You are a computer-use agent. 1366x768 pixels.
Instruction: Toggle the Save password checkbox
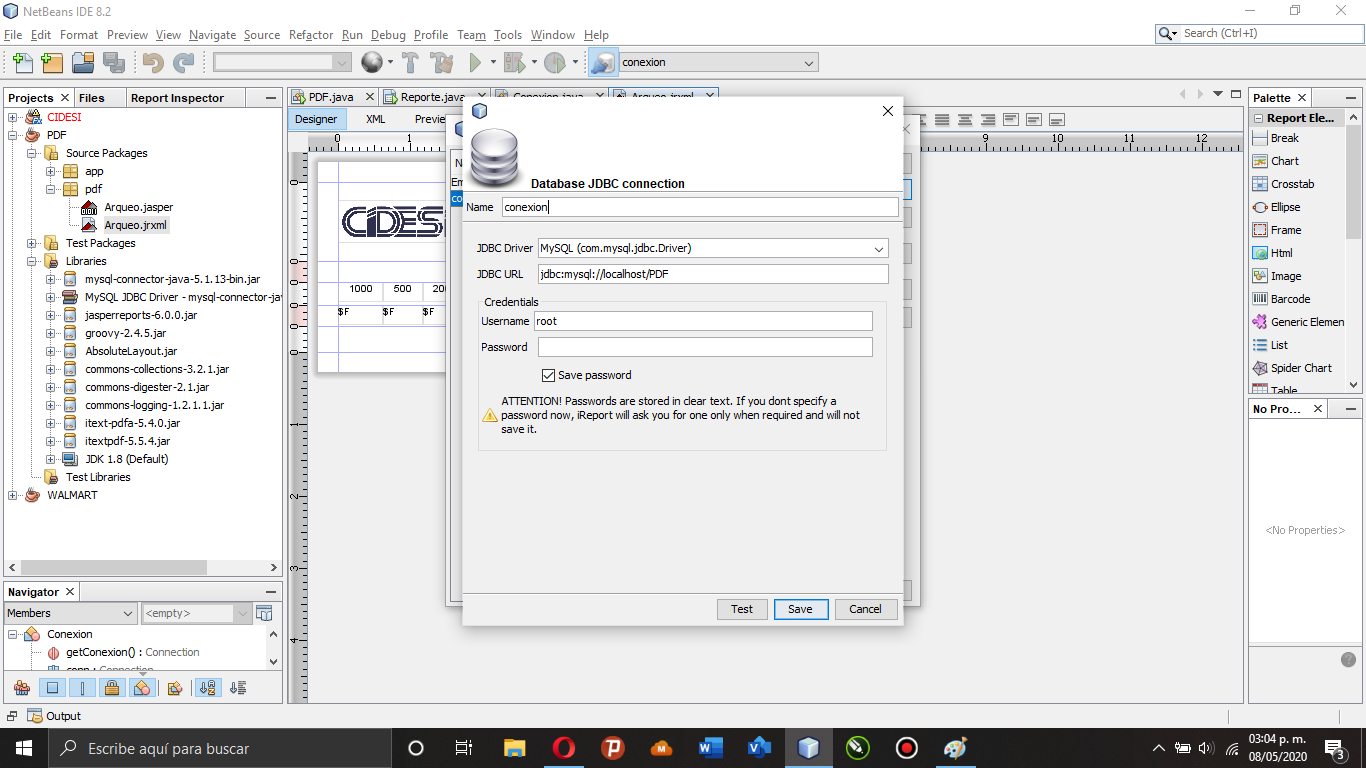click(x=548, y=375)
